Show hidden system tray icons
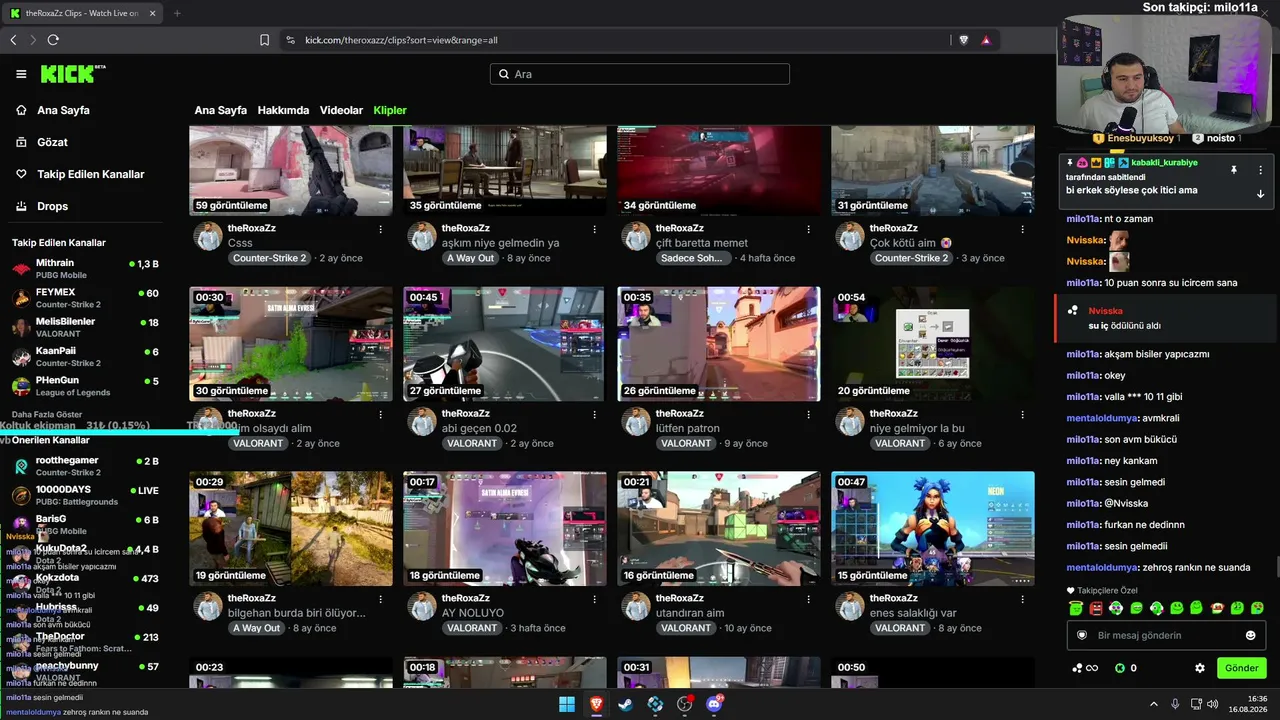The height and width of the screenshot is (720, 1280). (1155, 704)
